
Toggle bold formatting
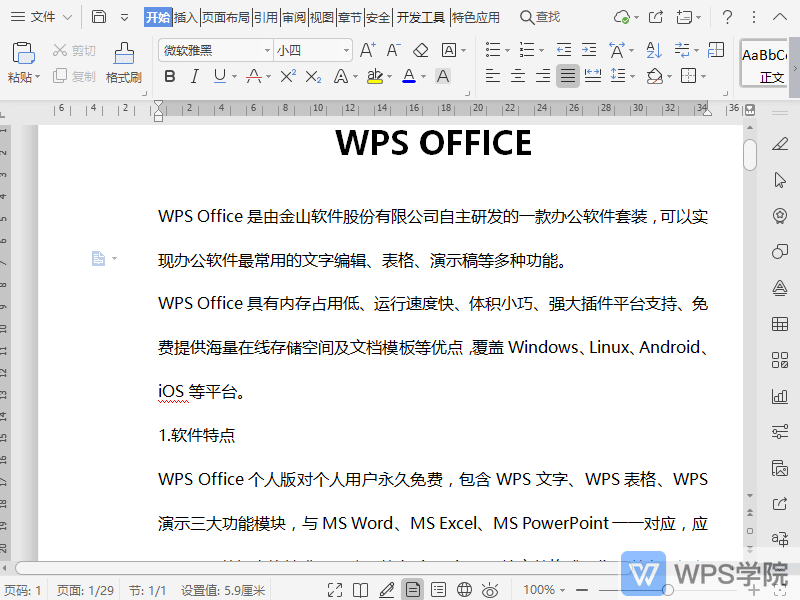[x=170, y=76]
